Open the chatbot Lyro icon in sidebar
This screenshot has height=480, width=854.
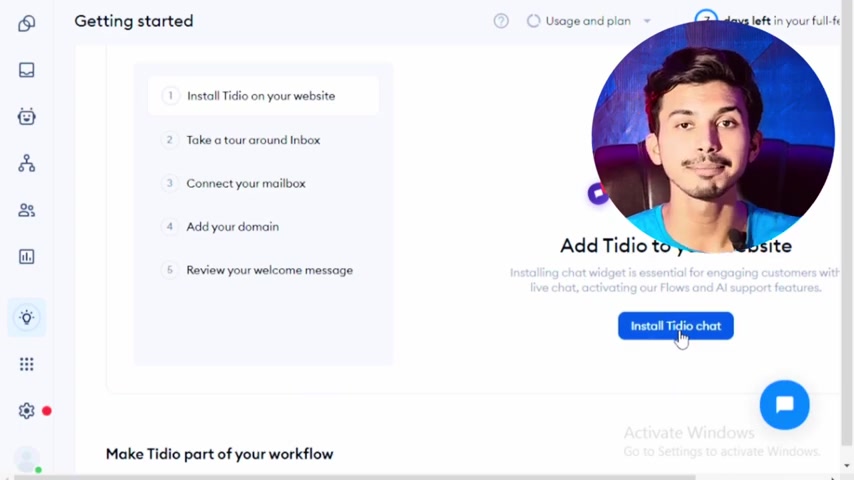tap(26, 116)
